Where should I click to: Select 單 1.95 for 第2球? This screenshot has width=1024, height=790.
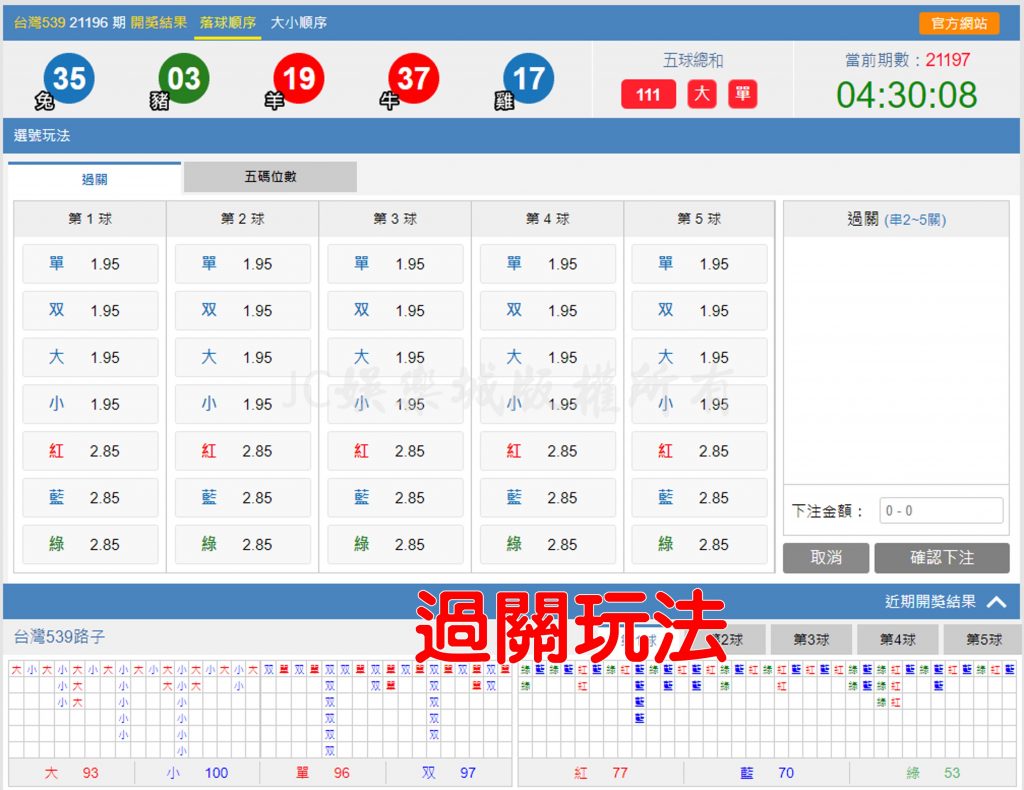pos(243,264)
